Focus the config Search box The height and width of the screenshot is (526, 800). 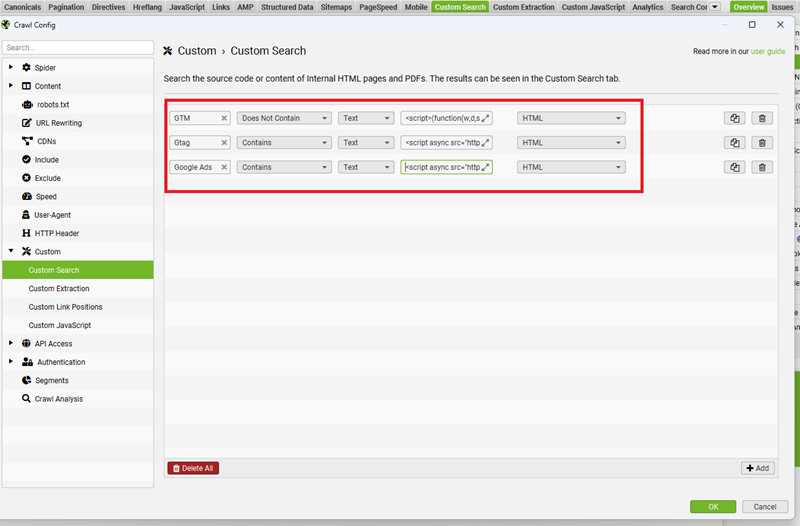coord(78,47)
